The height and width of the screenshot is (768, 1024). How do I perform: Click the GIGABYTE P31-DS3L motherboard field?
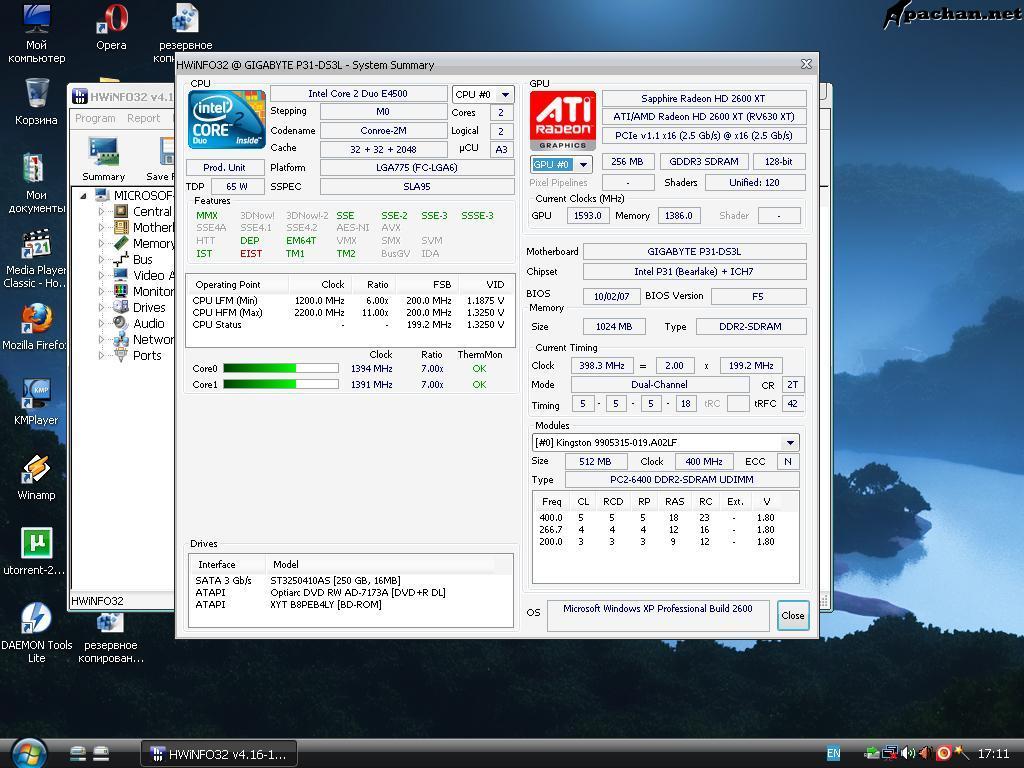pos(695,251)
